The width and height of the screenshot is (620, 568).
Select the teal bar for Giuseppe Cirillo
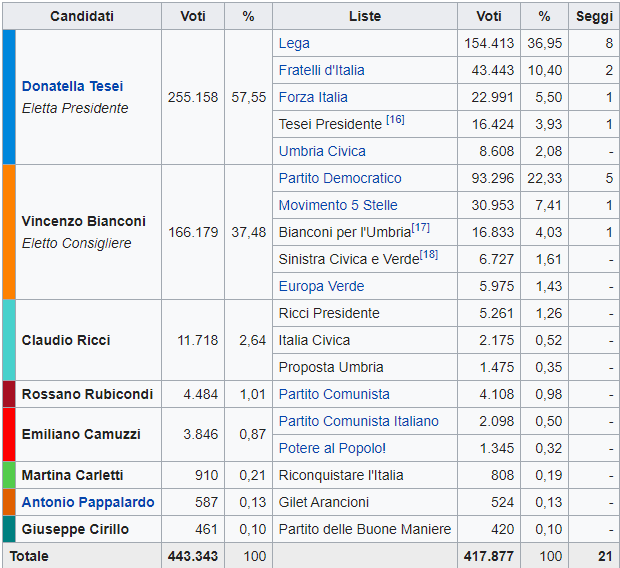pyautogui.click(x=9, y=529)
